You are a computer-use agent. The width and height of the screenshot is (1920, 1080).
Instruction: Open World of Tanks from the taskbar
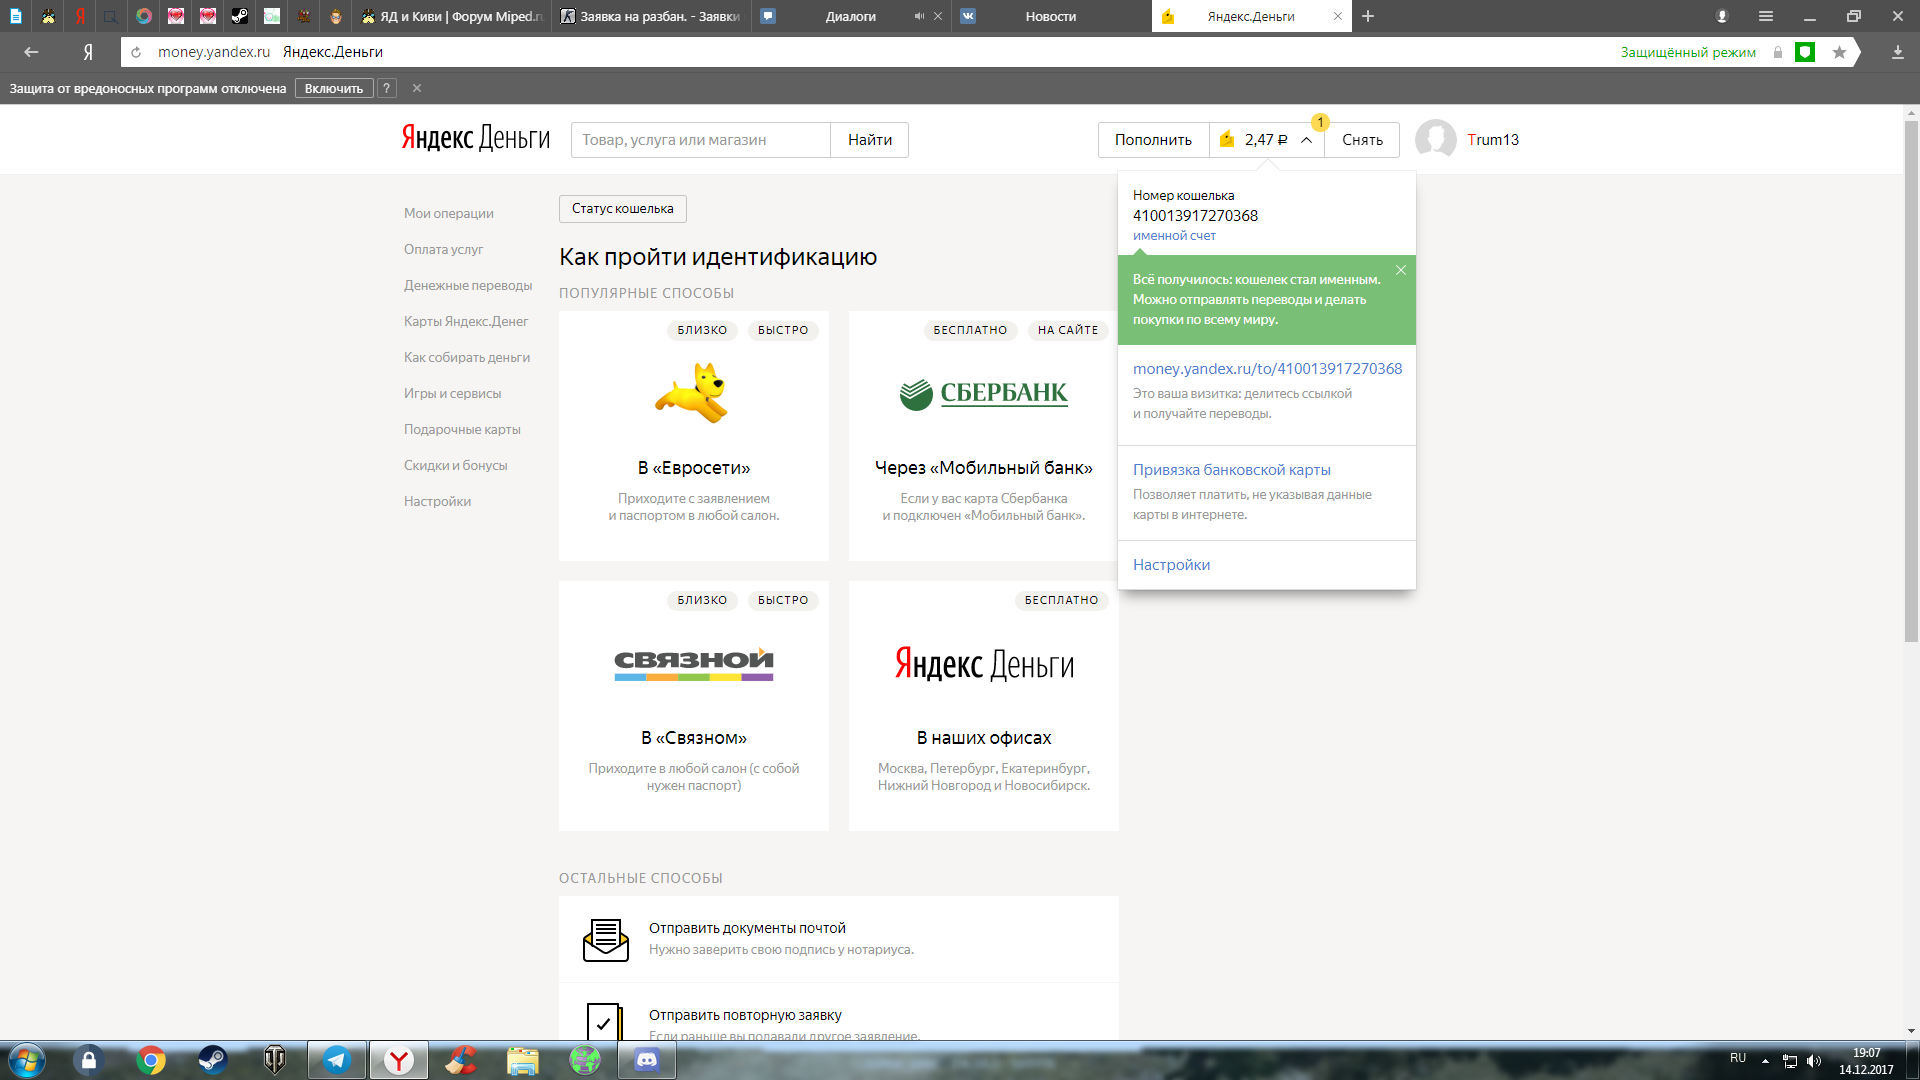(x=275, y=1060)
